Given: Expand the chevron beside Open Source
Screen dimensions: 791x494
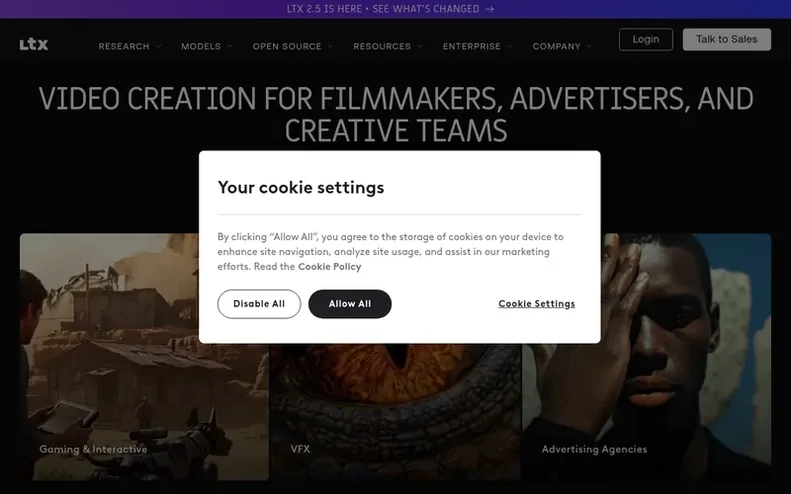Looking at the screenshot, I should [330, 46].
